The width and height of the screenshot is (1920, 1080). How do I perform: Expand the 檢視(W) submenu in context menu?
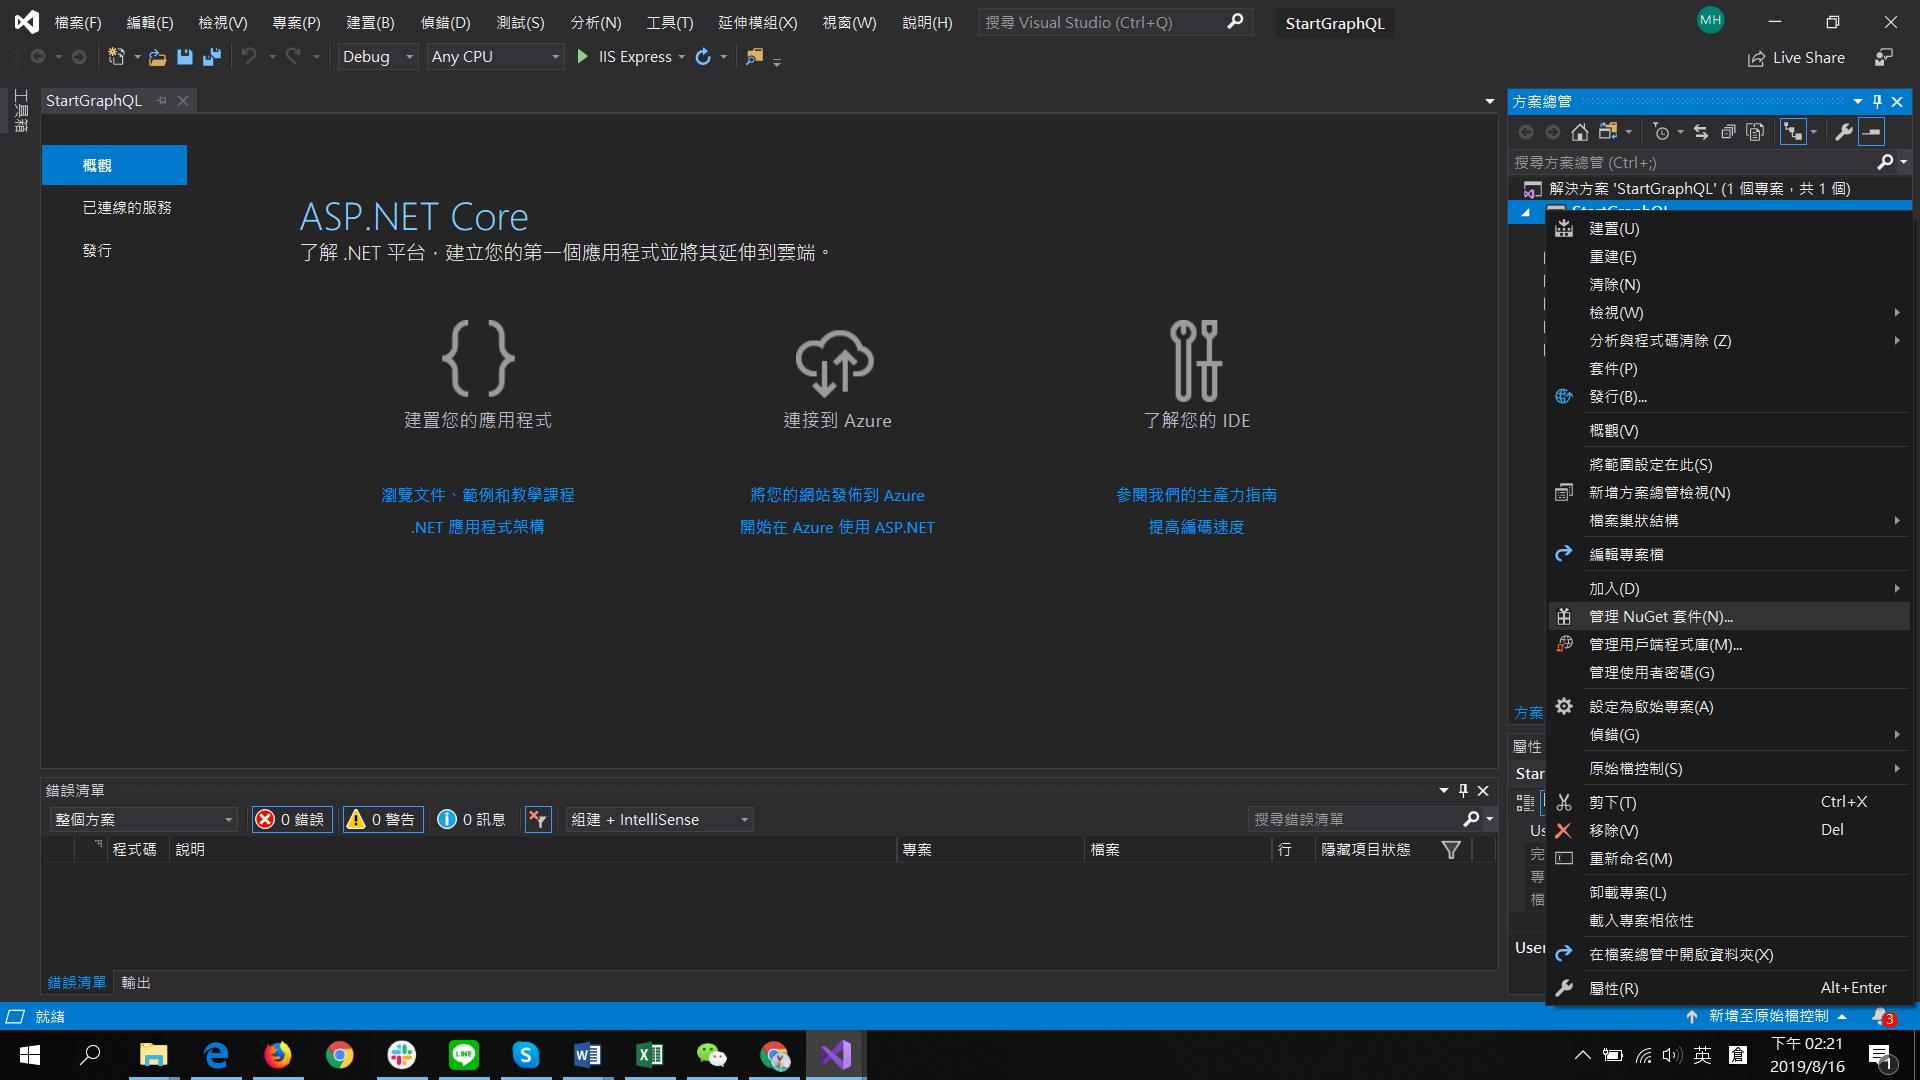point(1730,313)
